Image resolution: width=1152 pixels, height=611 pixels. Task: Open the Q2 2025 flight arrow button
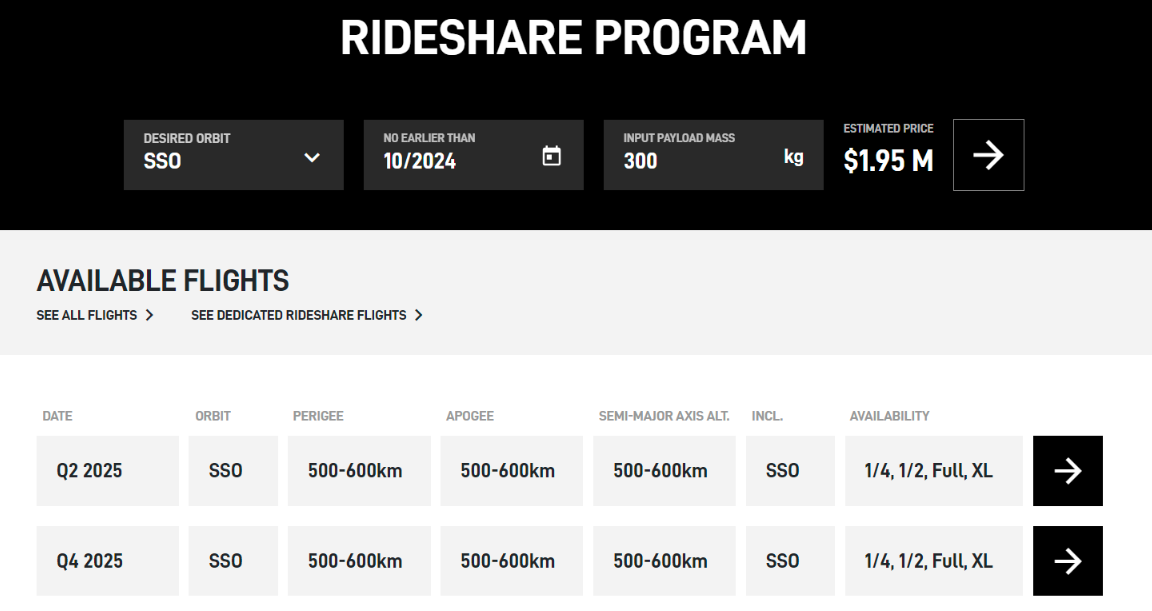[1067, 471]
